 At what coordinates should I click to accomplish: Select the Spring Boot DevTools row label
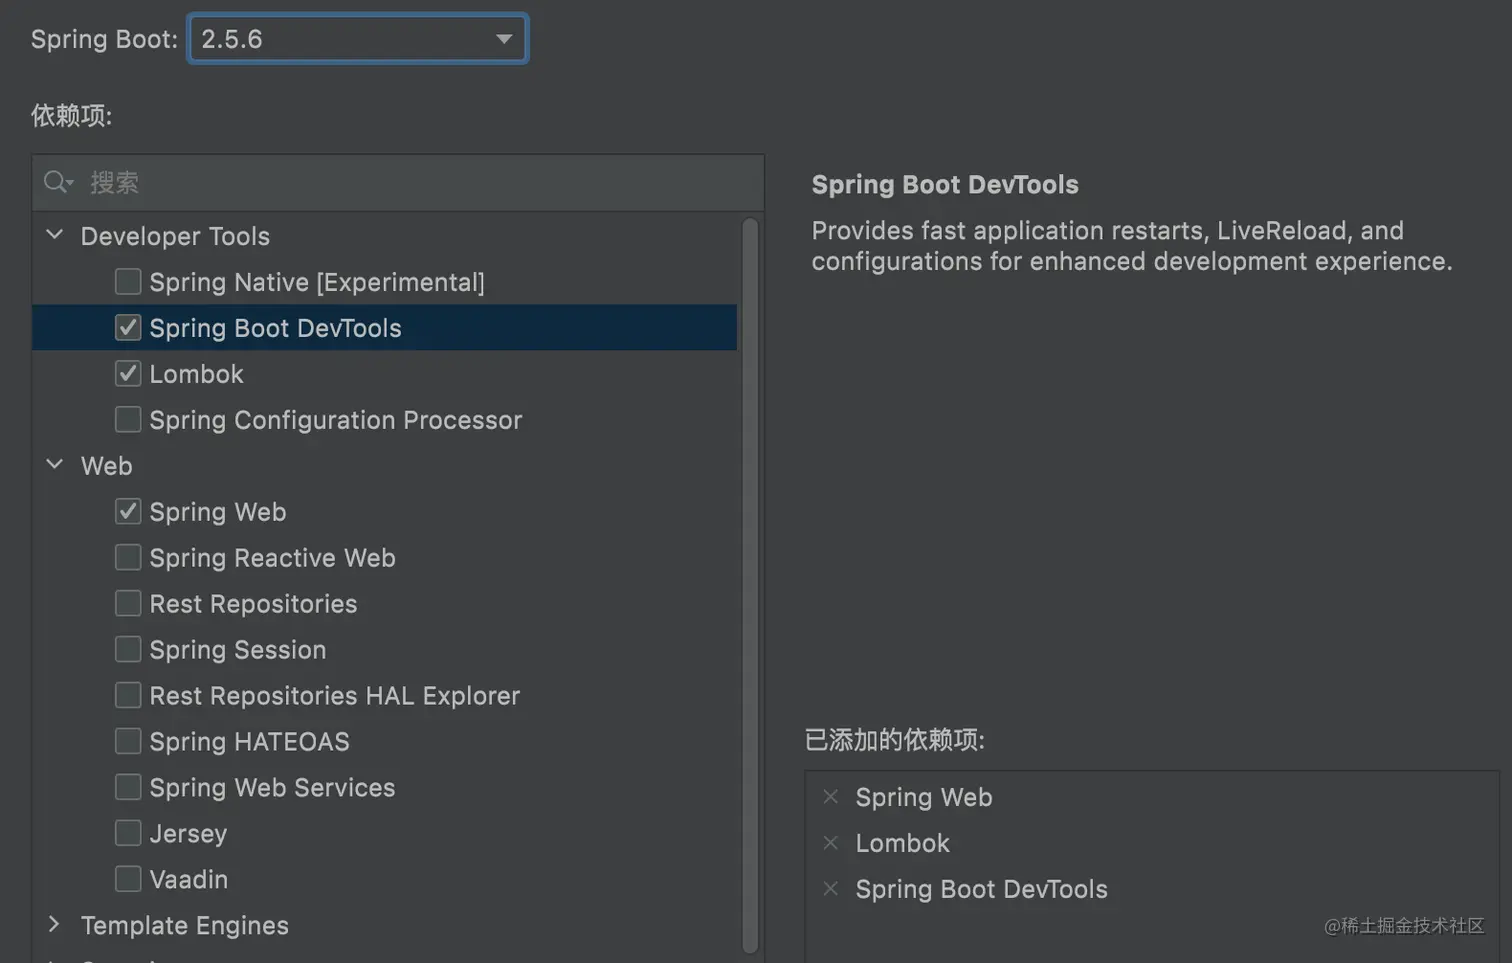click(275, 328)
